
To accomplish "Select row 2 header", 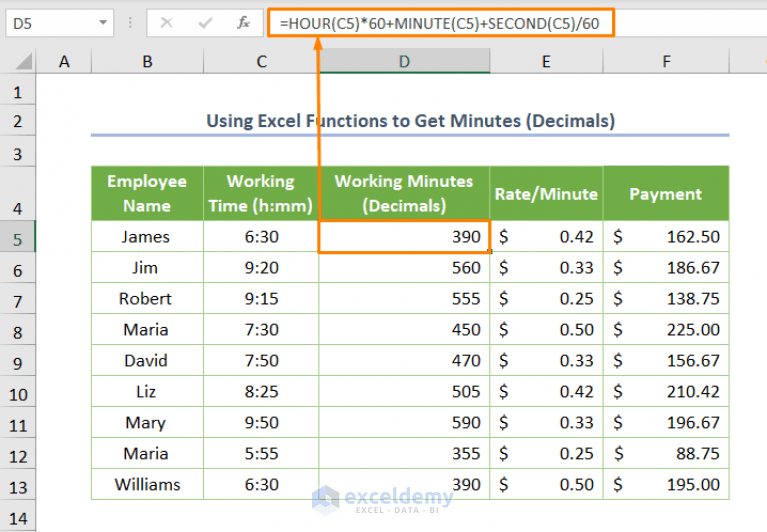I will [x=18, y=120].
